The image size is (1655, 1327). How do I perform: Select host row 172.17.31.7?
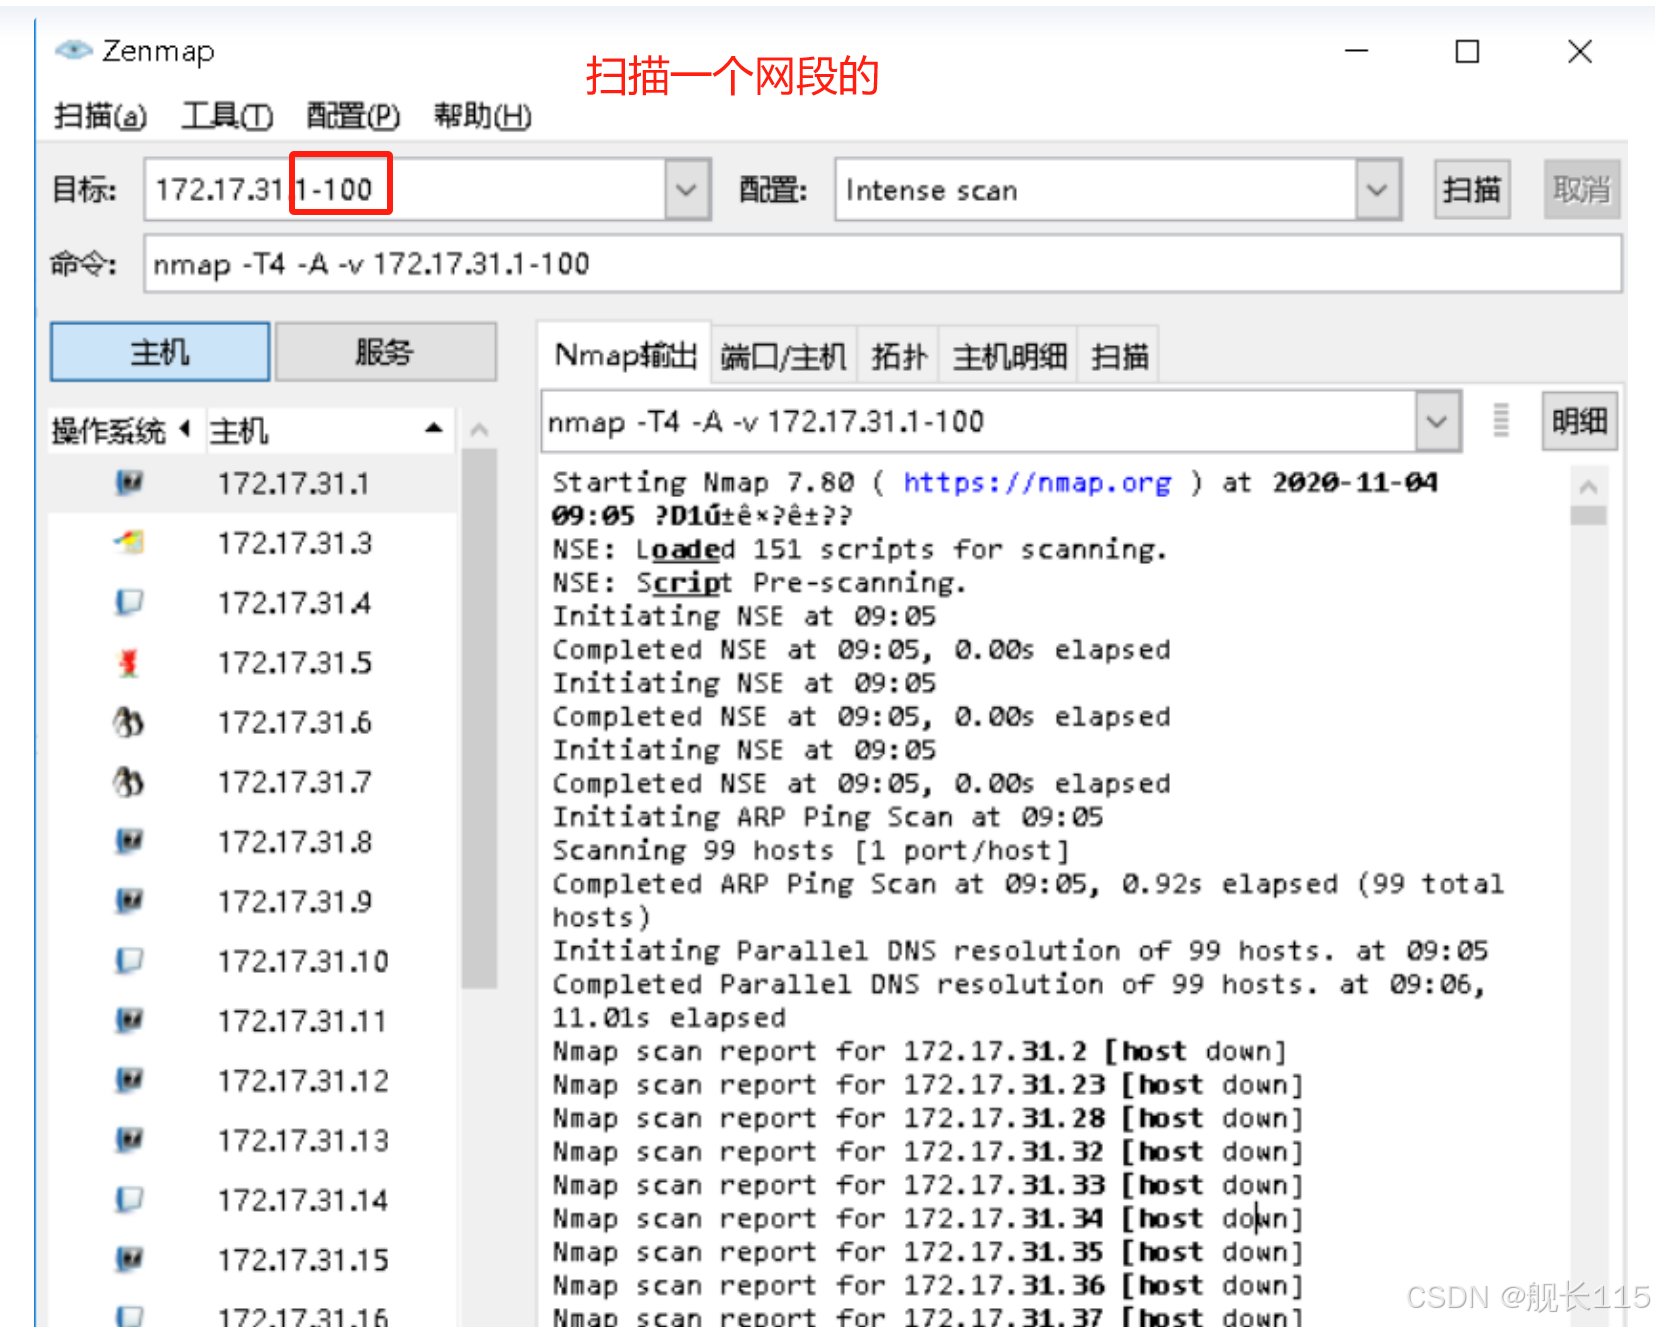coord(253,781)
